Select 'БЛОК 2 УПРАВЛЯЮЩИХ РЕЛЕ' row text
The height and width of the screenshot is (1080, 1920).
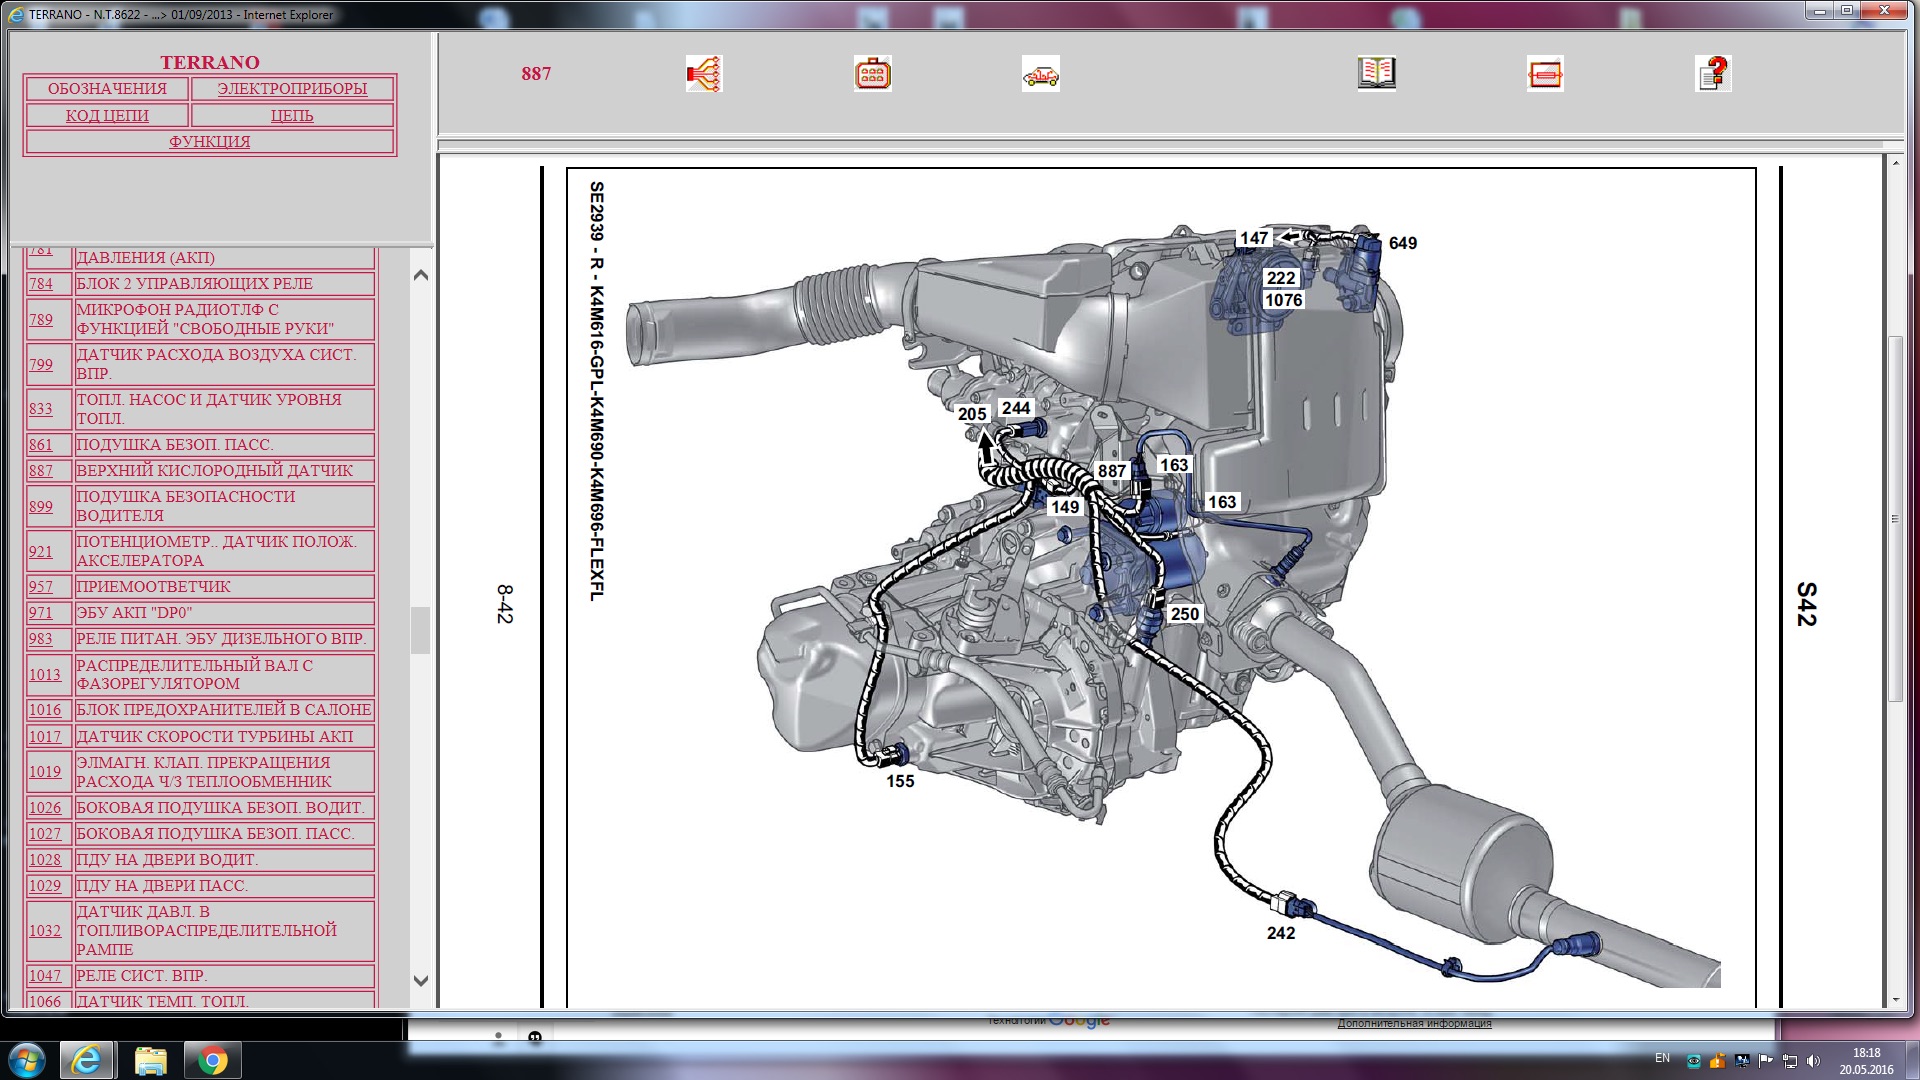pyautogui.click(x=195, y=284)
